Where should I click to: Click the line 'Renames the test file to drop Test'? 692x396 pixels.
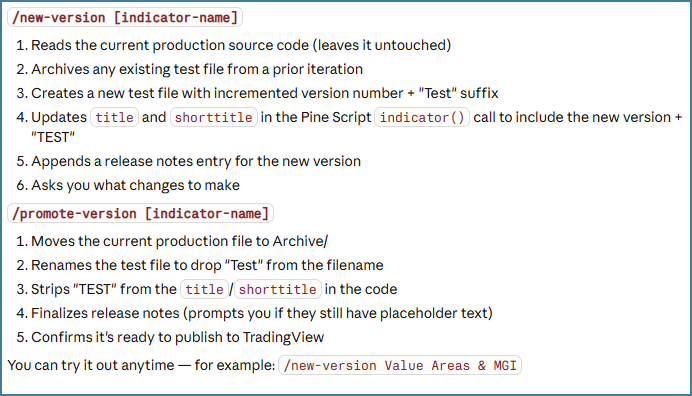tap(207, 265)
